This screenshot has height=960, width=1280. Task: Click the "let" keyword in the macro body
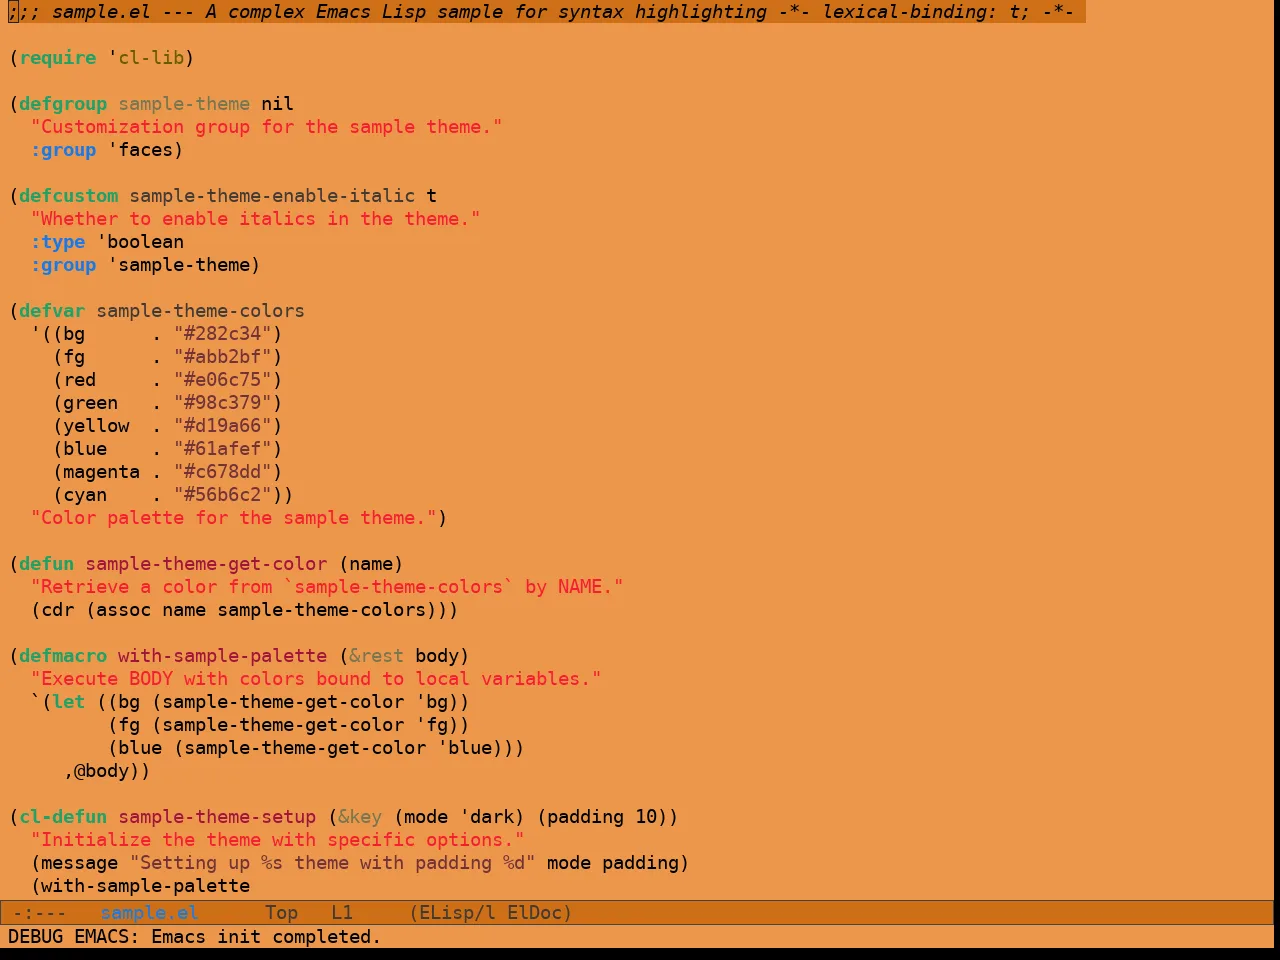(69, 702)
